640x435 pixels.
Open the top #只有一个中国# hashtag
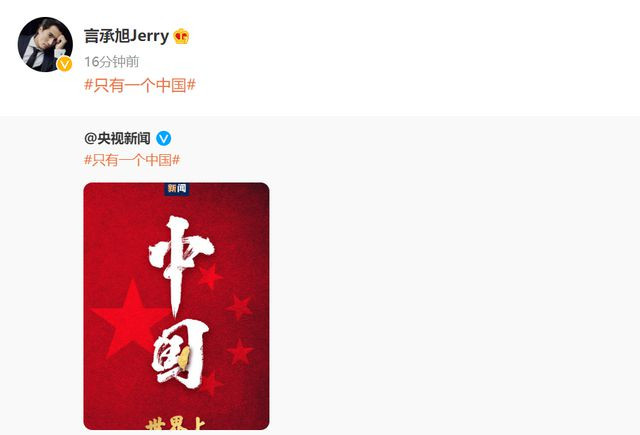pos(140,85)
